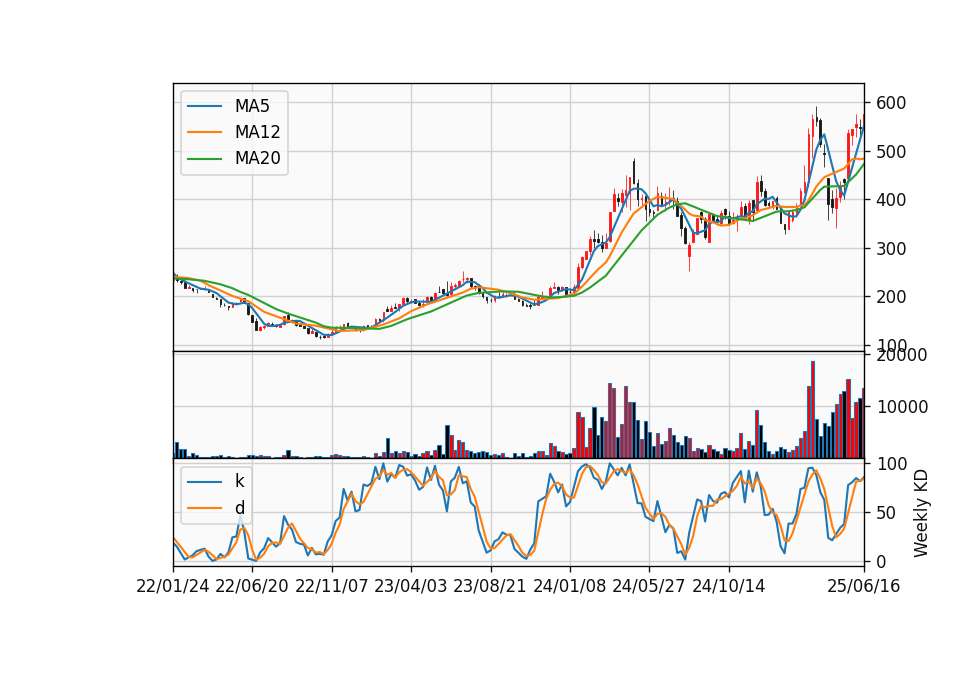Click the tallest volume bar near 20000
The width and height of the screenshot is (960, 690).
click(813, 410)
